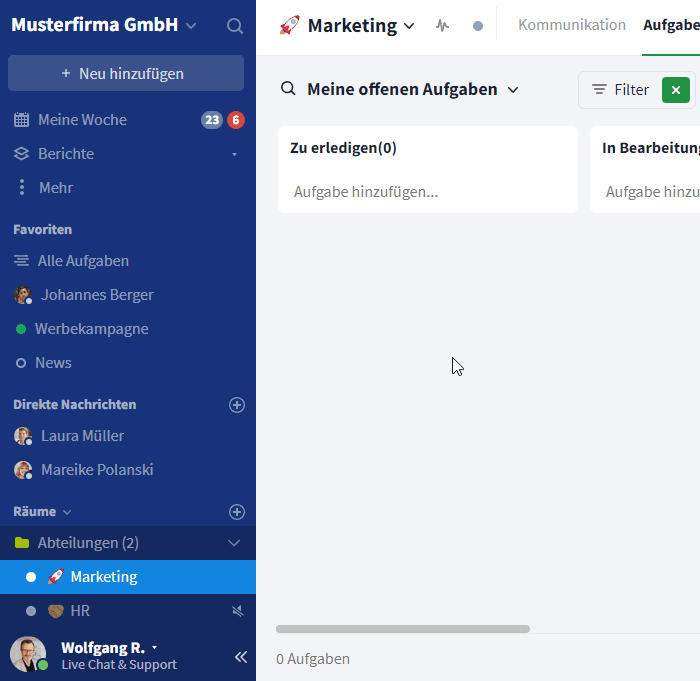Open the Marketing room title dropdown
700x681 pixels.
409,26
